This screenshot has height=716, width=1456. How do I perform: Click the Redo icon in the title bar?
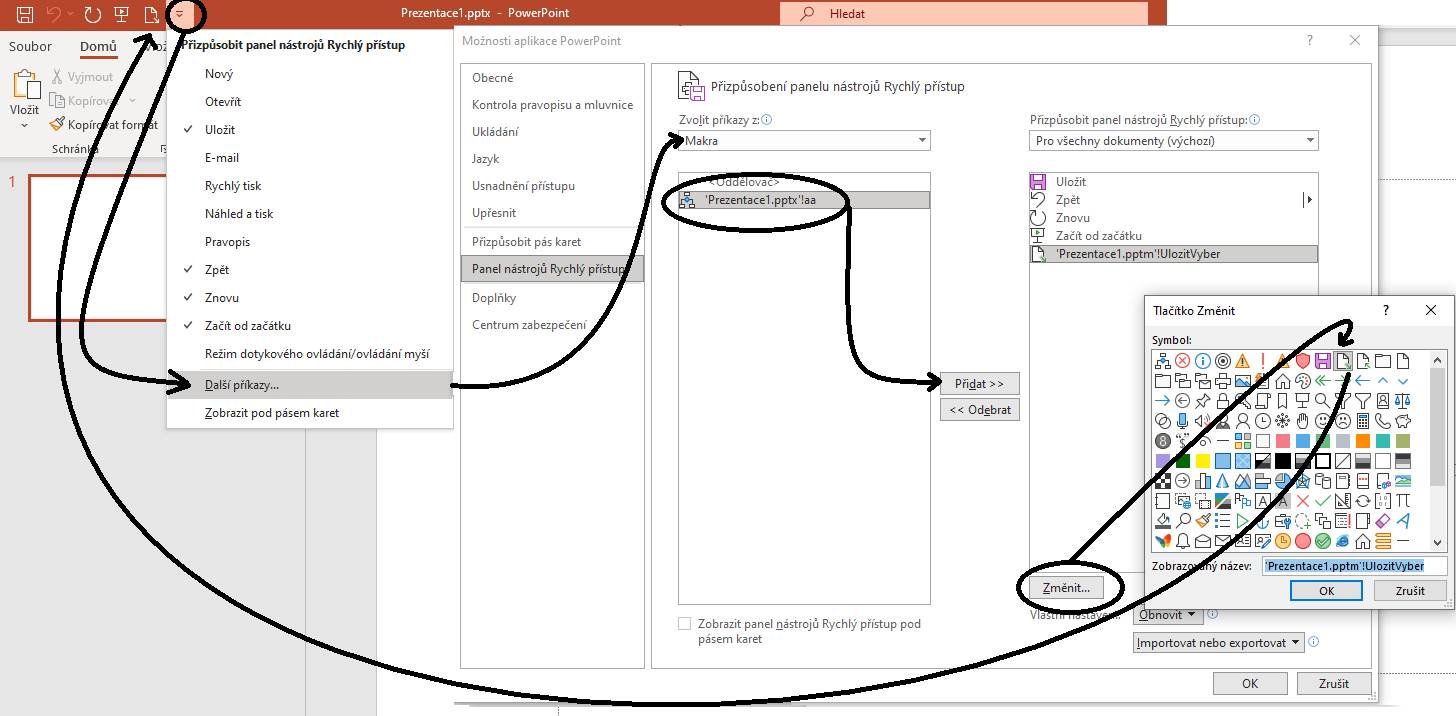point(93,14)
